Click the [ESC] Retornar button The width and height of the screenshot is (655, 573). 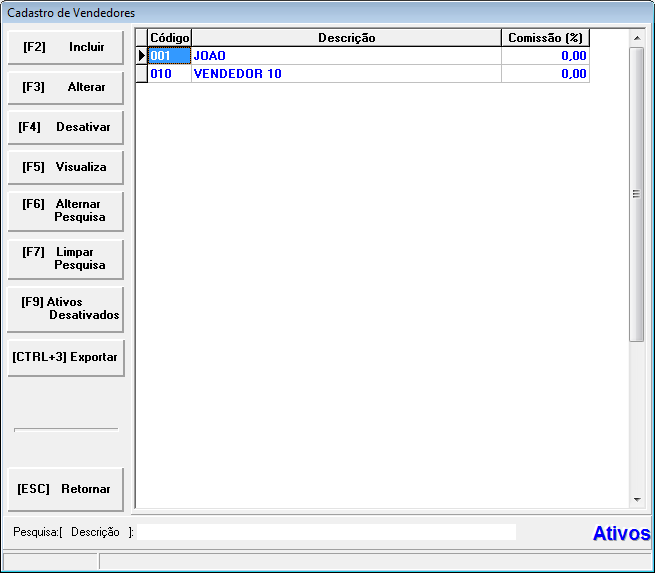65,489
